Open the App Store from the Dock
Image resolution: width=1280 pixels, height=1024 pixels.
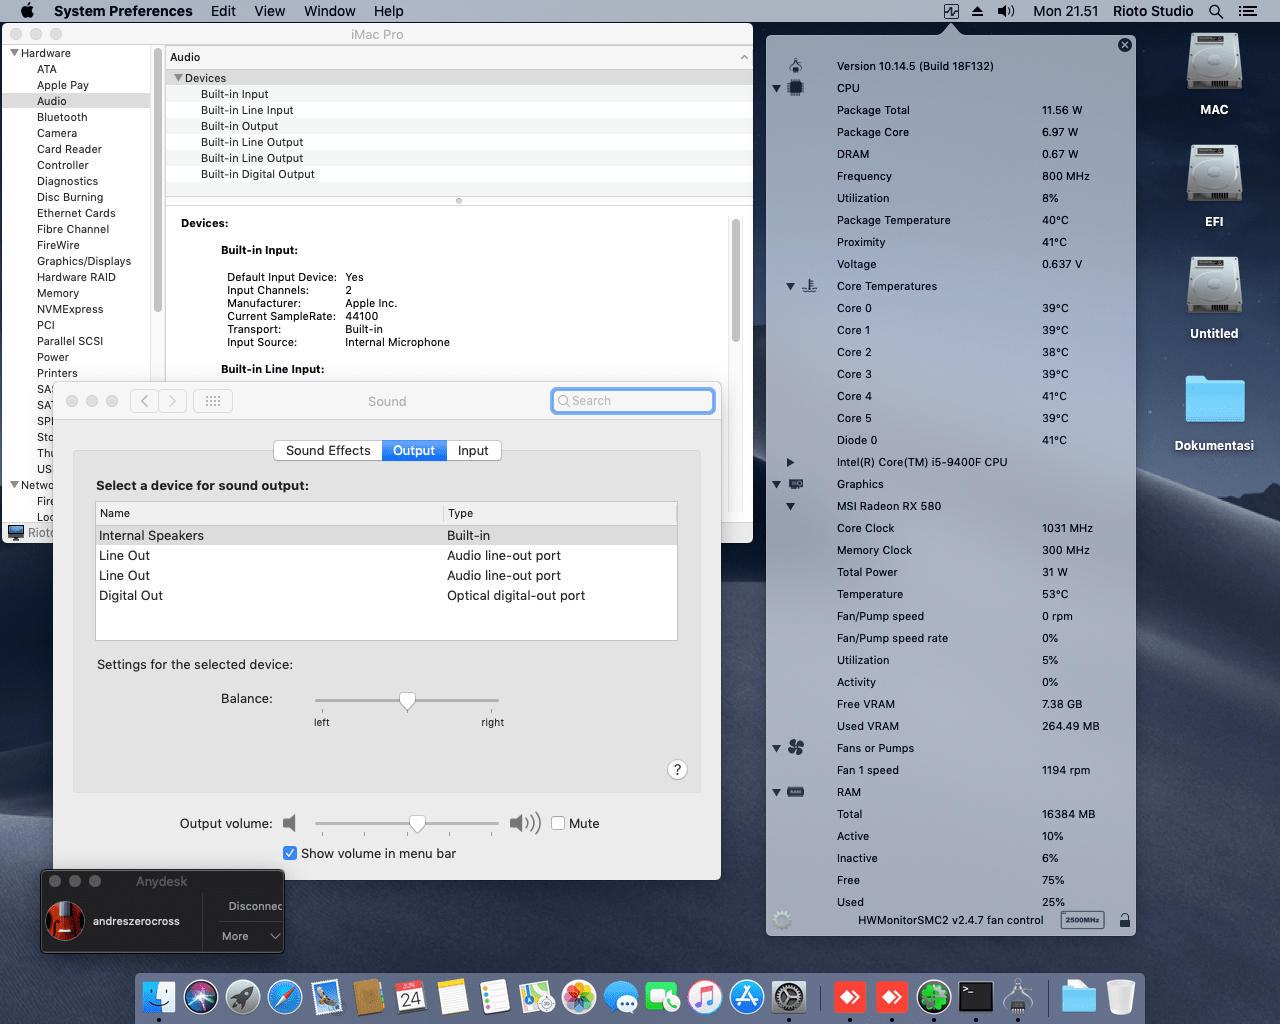tap(747, 997)
